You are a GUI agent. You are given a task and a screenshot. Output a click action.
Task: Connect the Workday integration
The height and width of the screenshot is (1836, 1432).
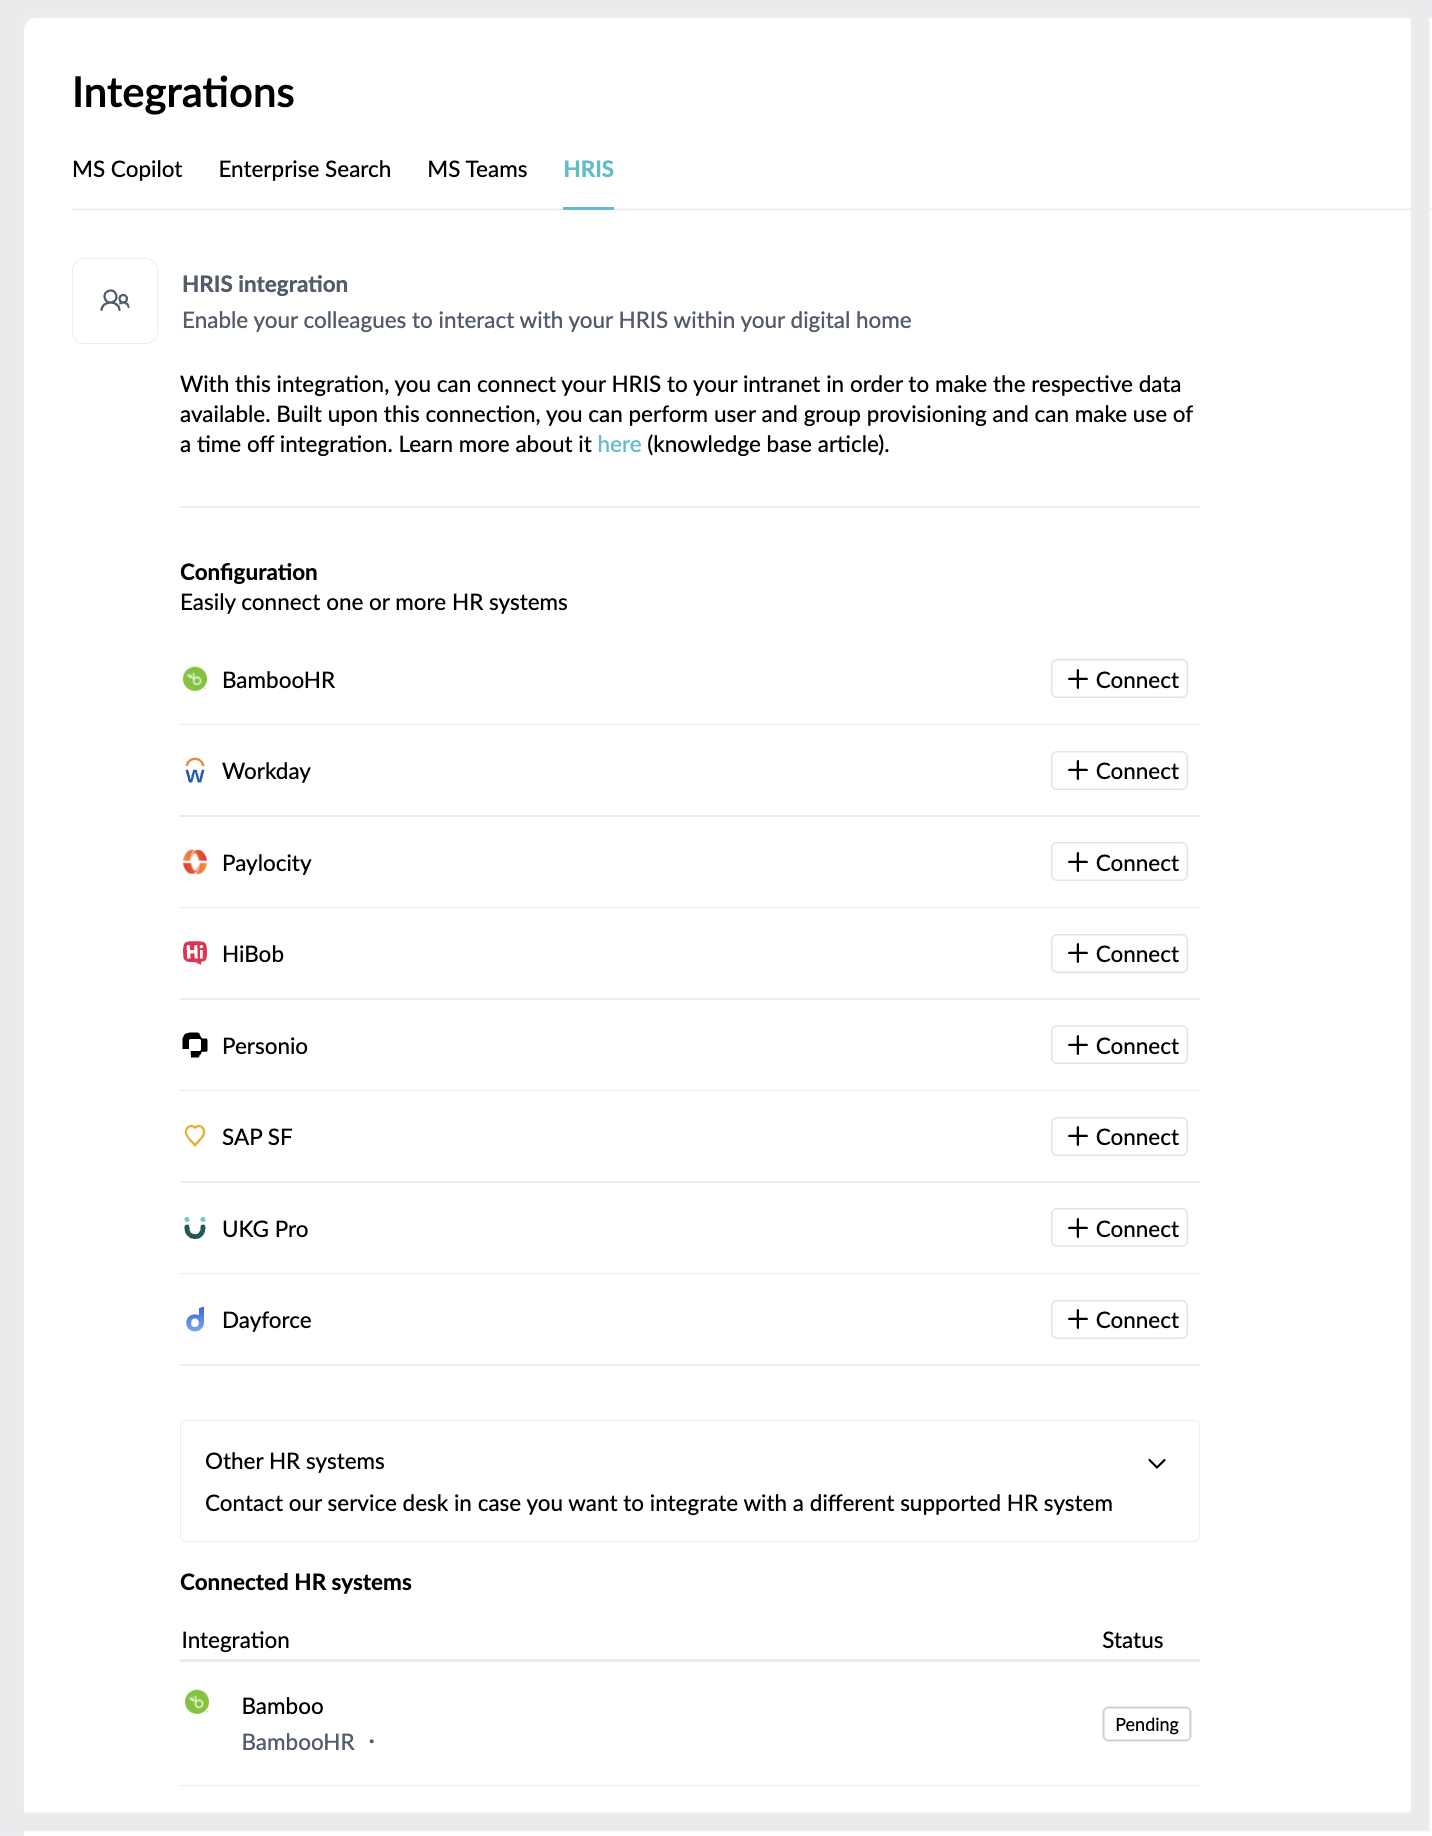1119,771
